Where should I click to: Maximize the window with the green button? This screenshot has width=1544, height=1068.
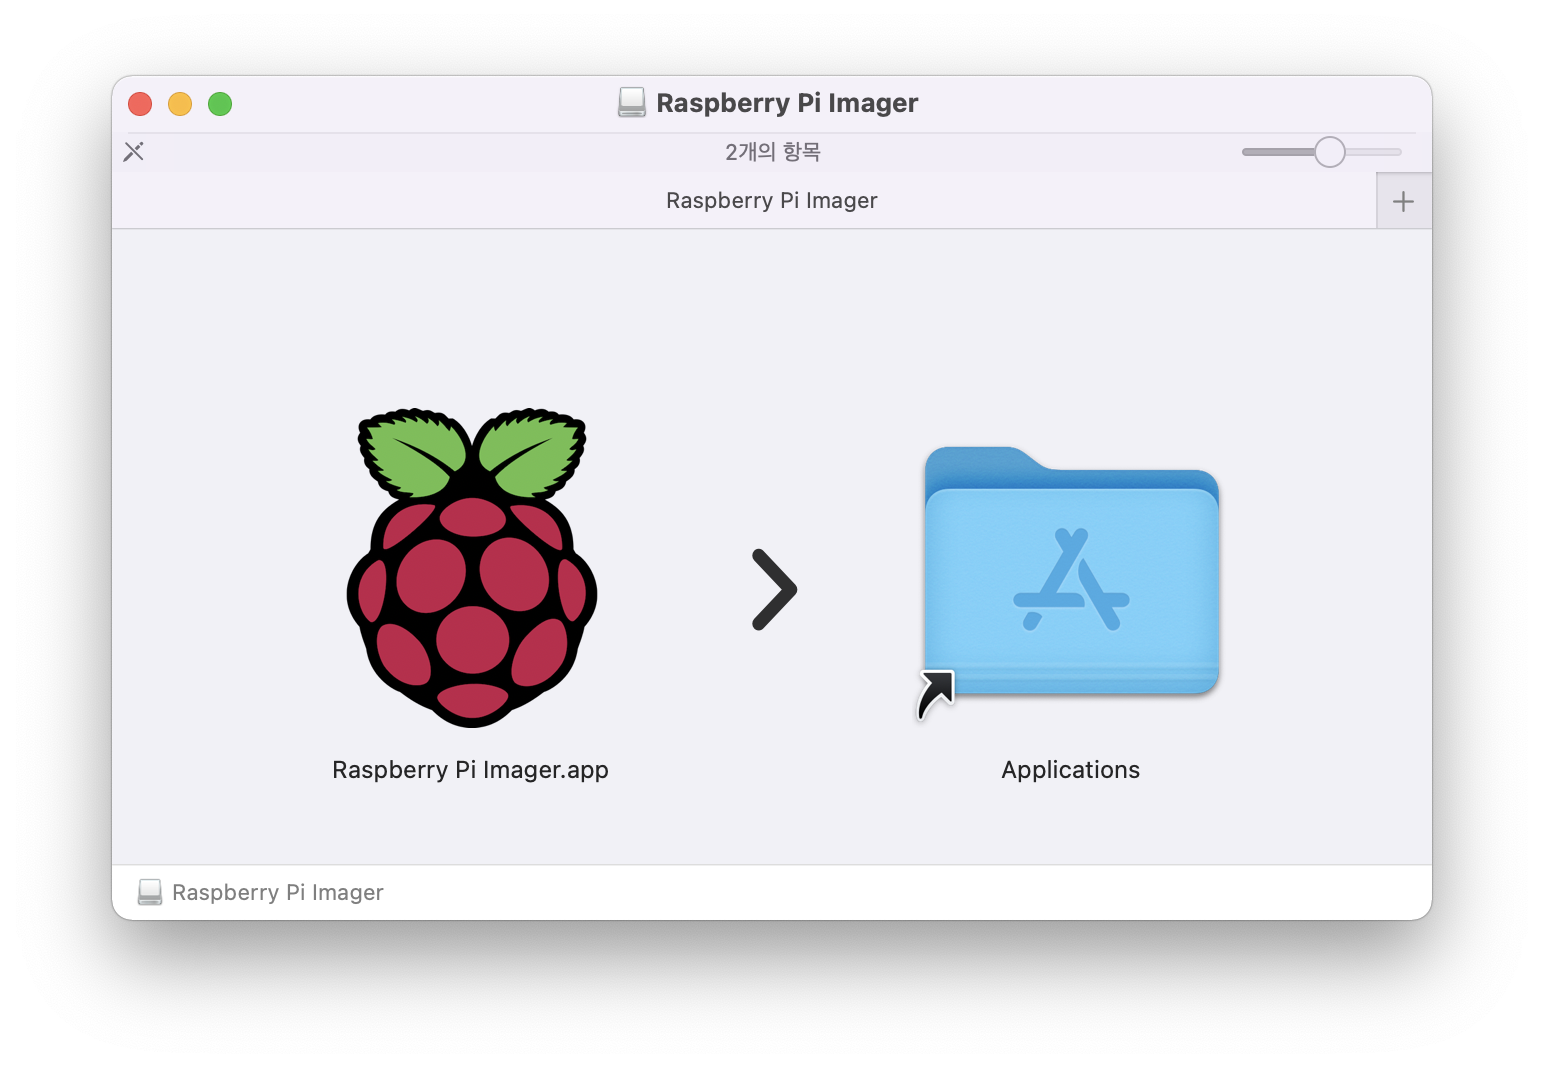220,104
